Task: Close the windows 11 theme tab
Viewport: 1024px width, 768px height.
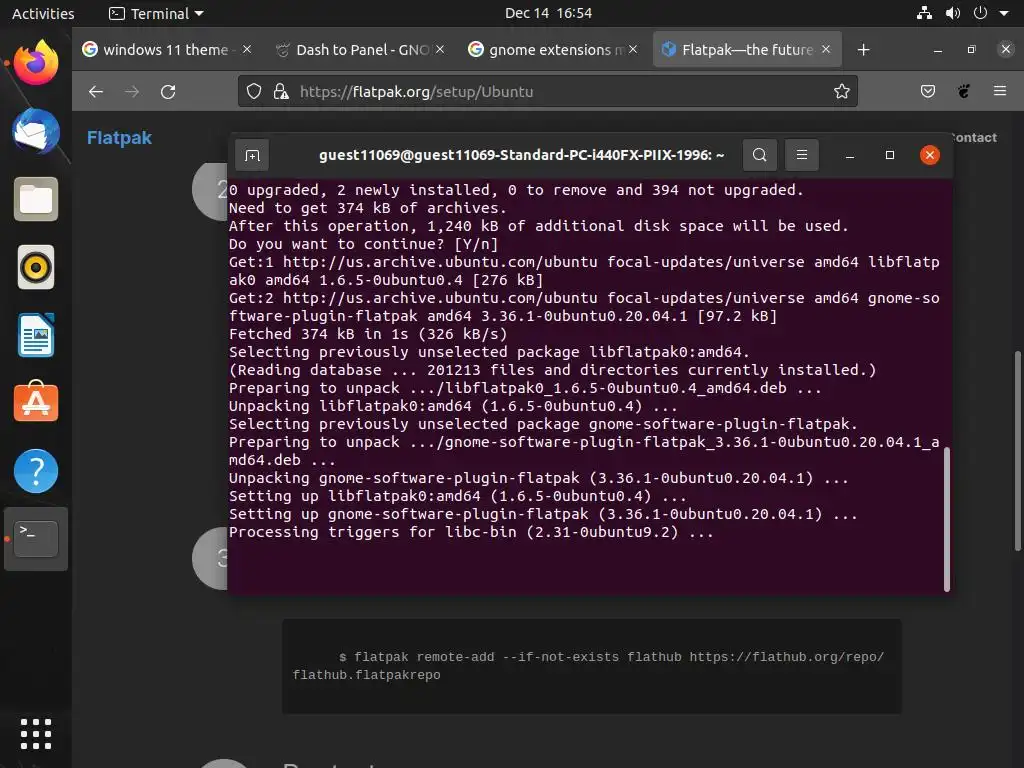Action: [x=247, y=50]
